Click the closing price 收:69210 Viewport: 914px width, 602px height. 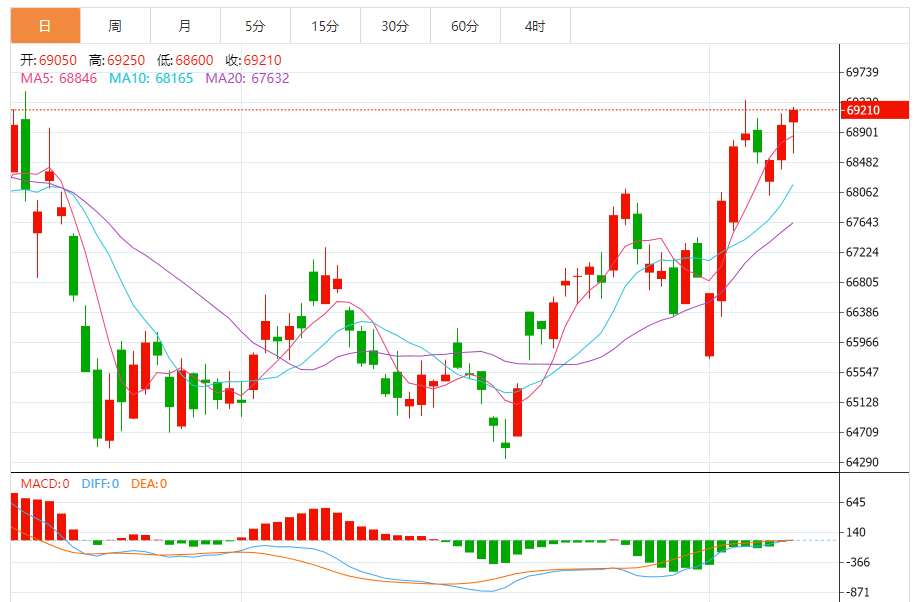[x=254, y=60]
